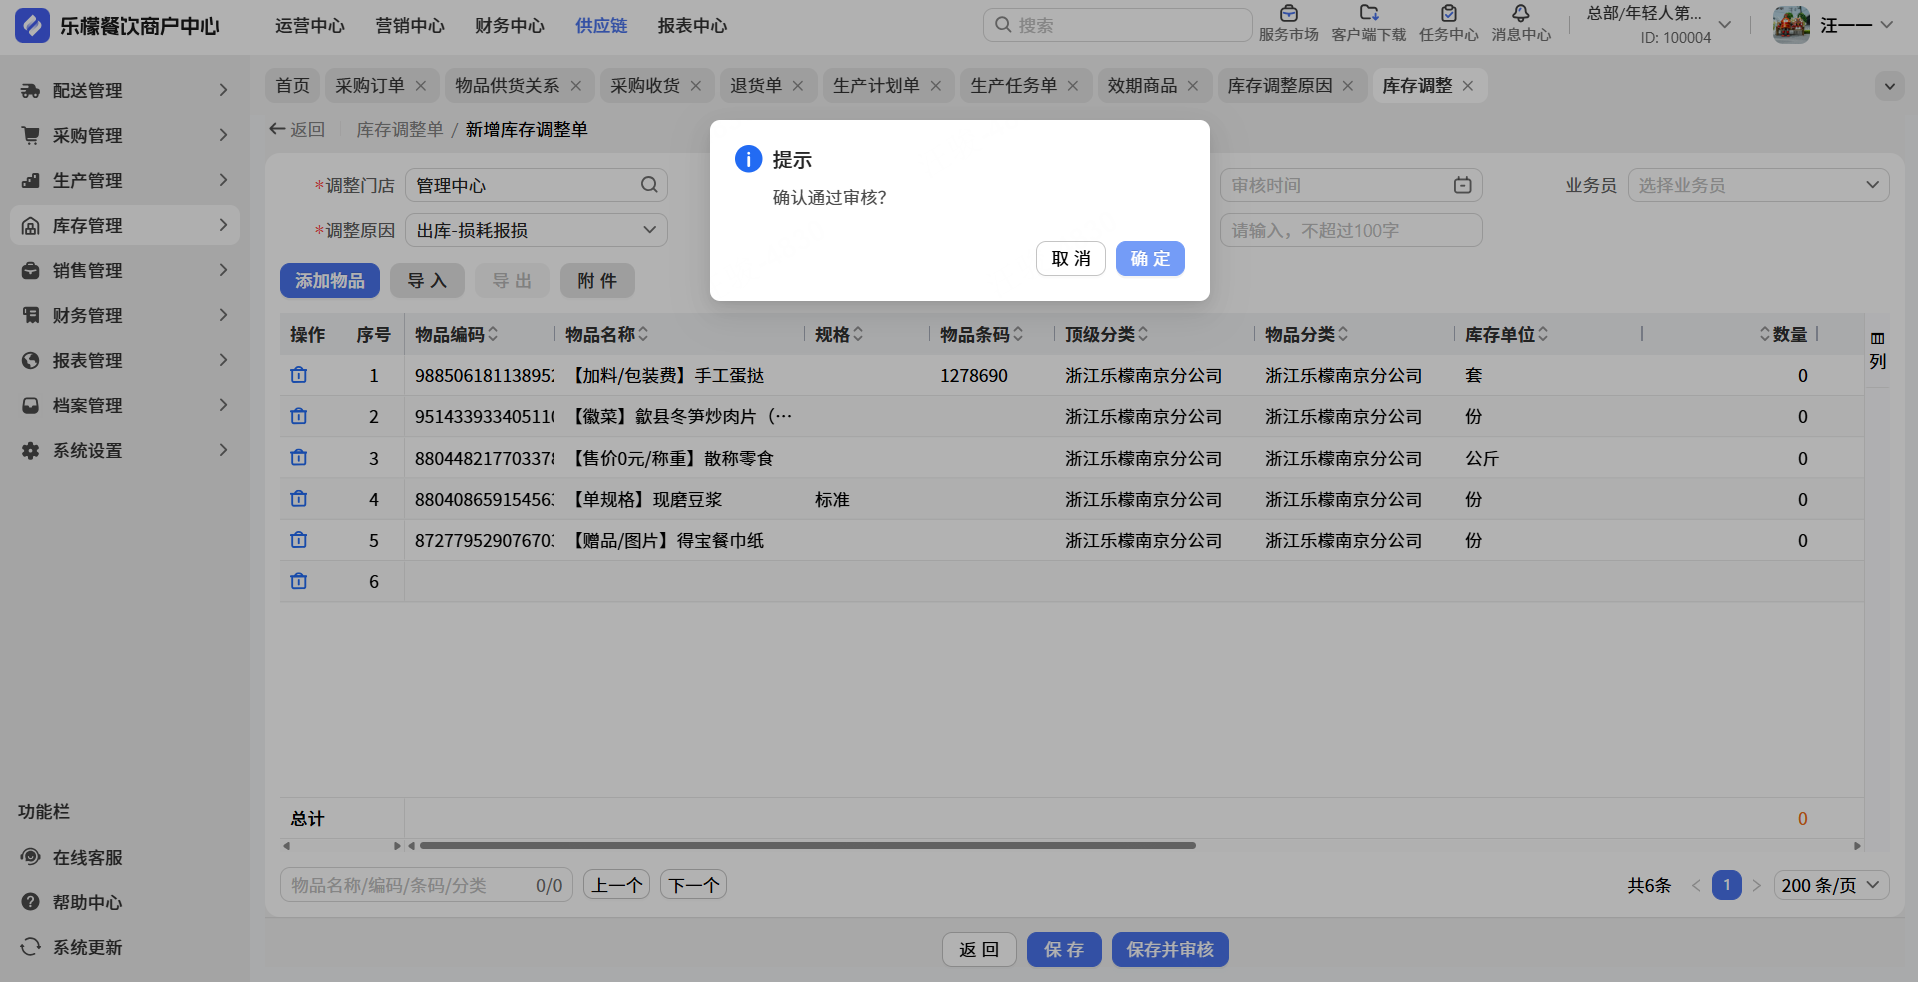Sort by the 物品编码 column header
The image size is (1918, 982).
pyautogui.click(x=457, y=334)
